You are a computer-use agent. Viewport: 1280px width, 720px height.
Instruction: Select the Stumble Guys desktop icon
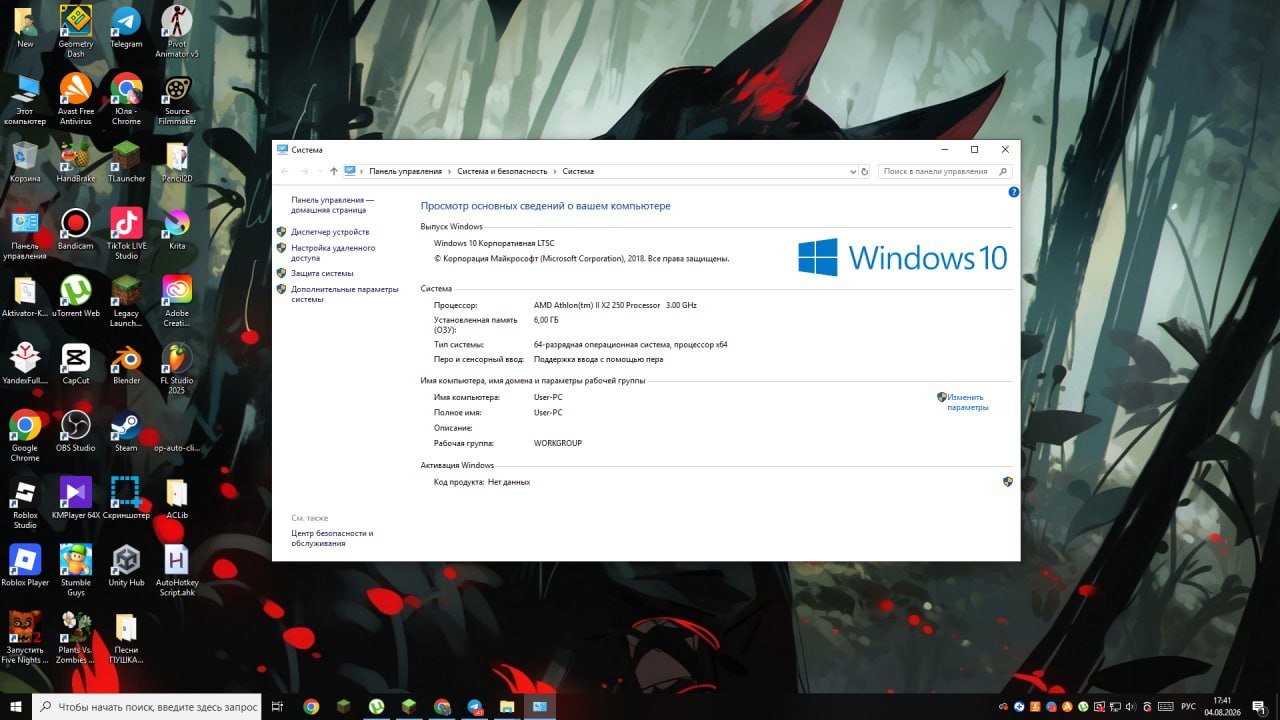click(x=75, y=569)
